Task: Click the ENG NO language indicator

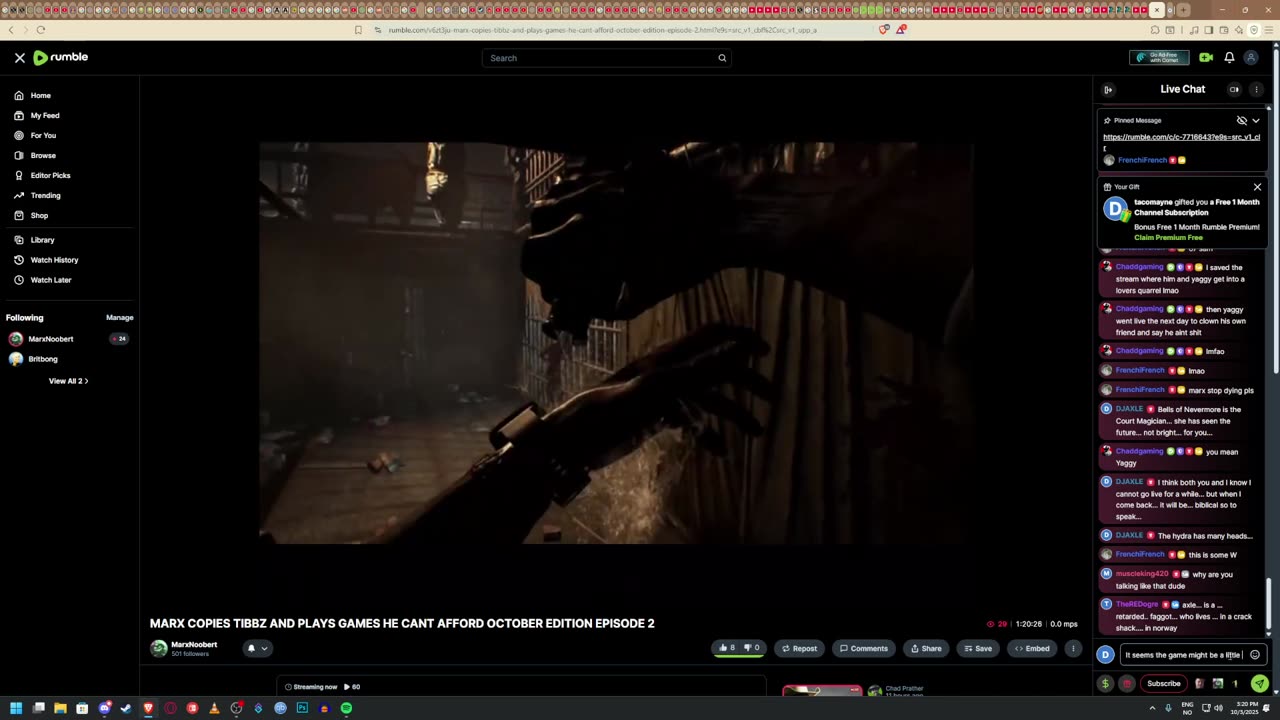Action: click(1187, 708)
